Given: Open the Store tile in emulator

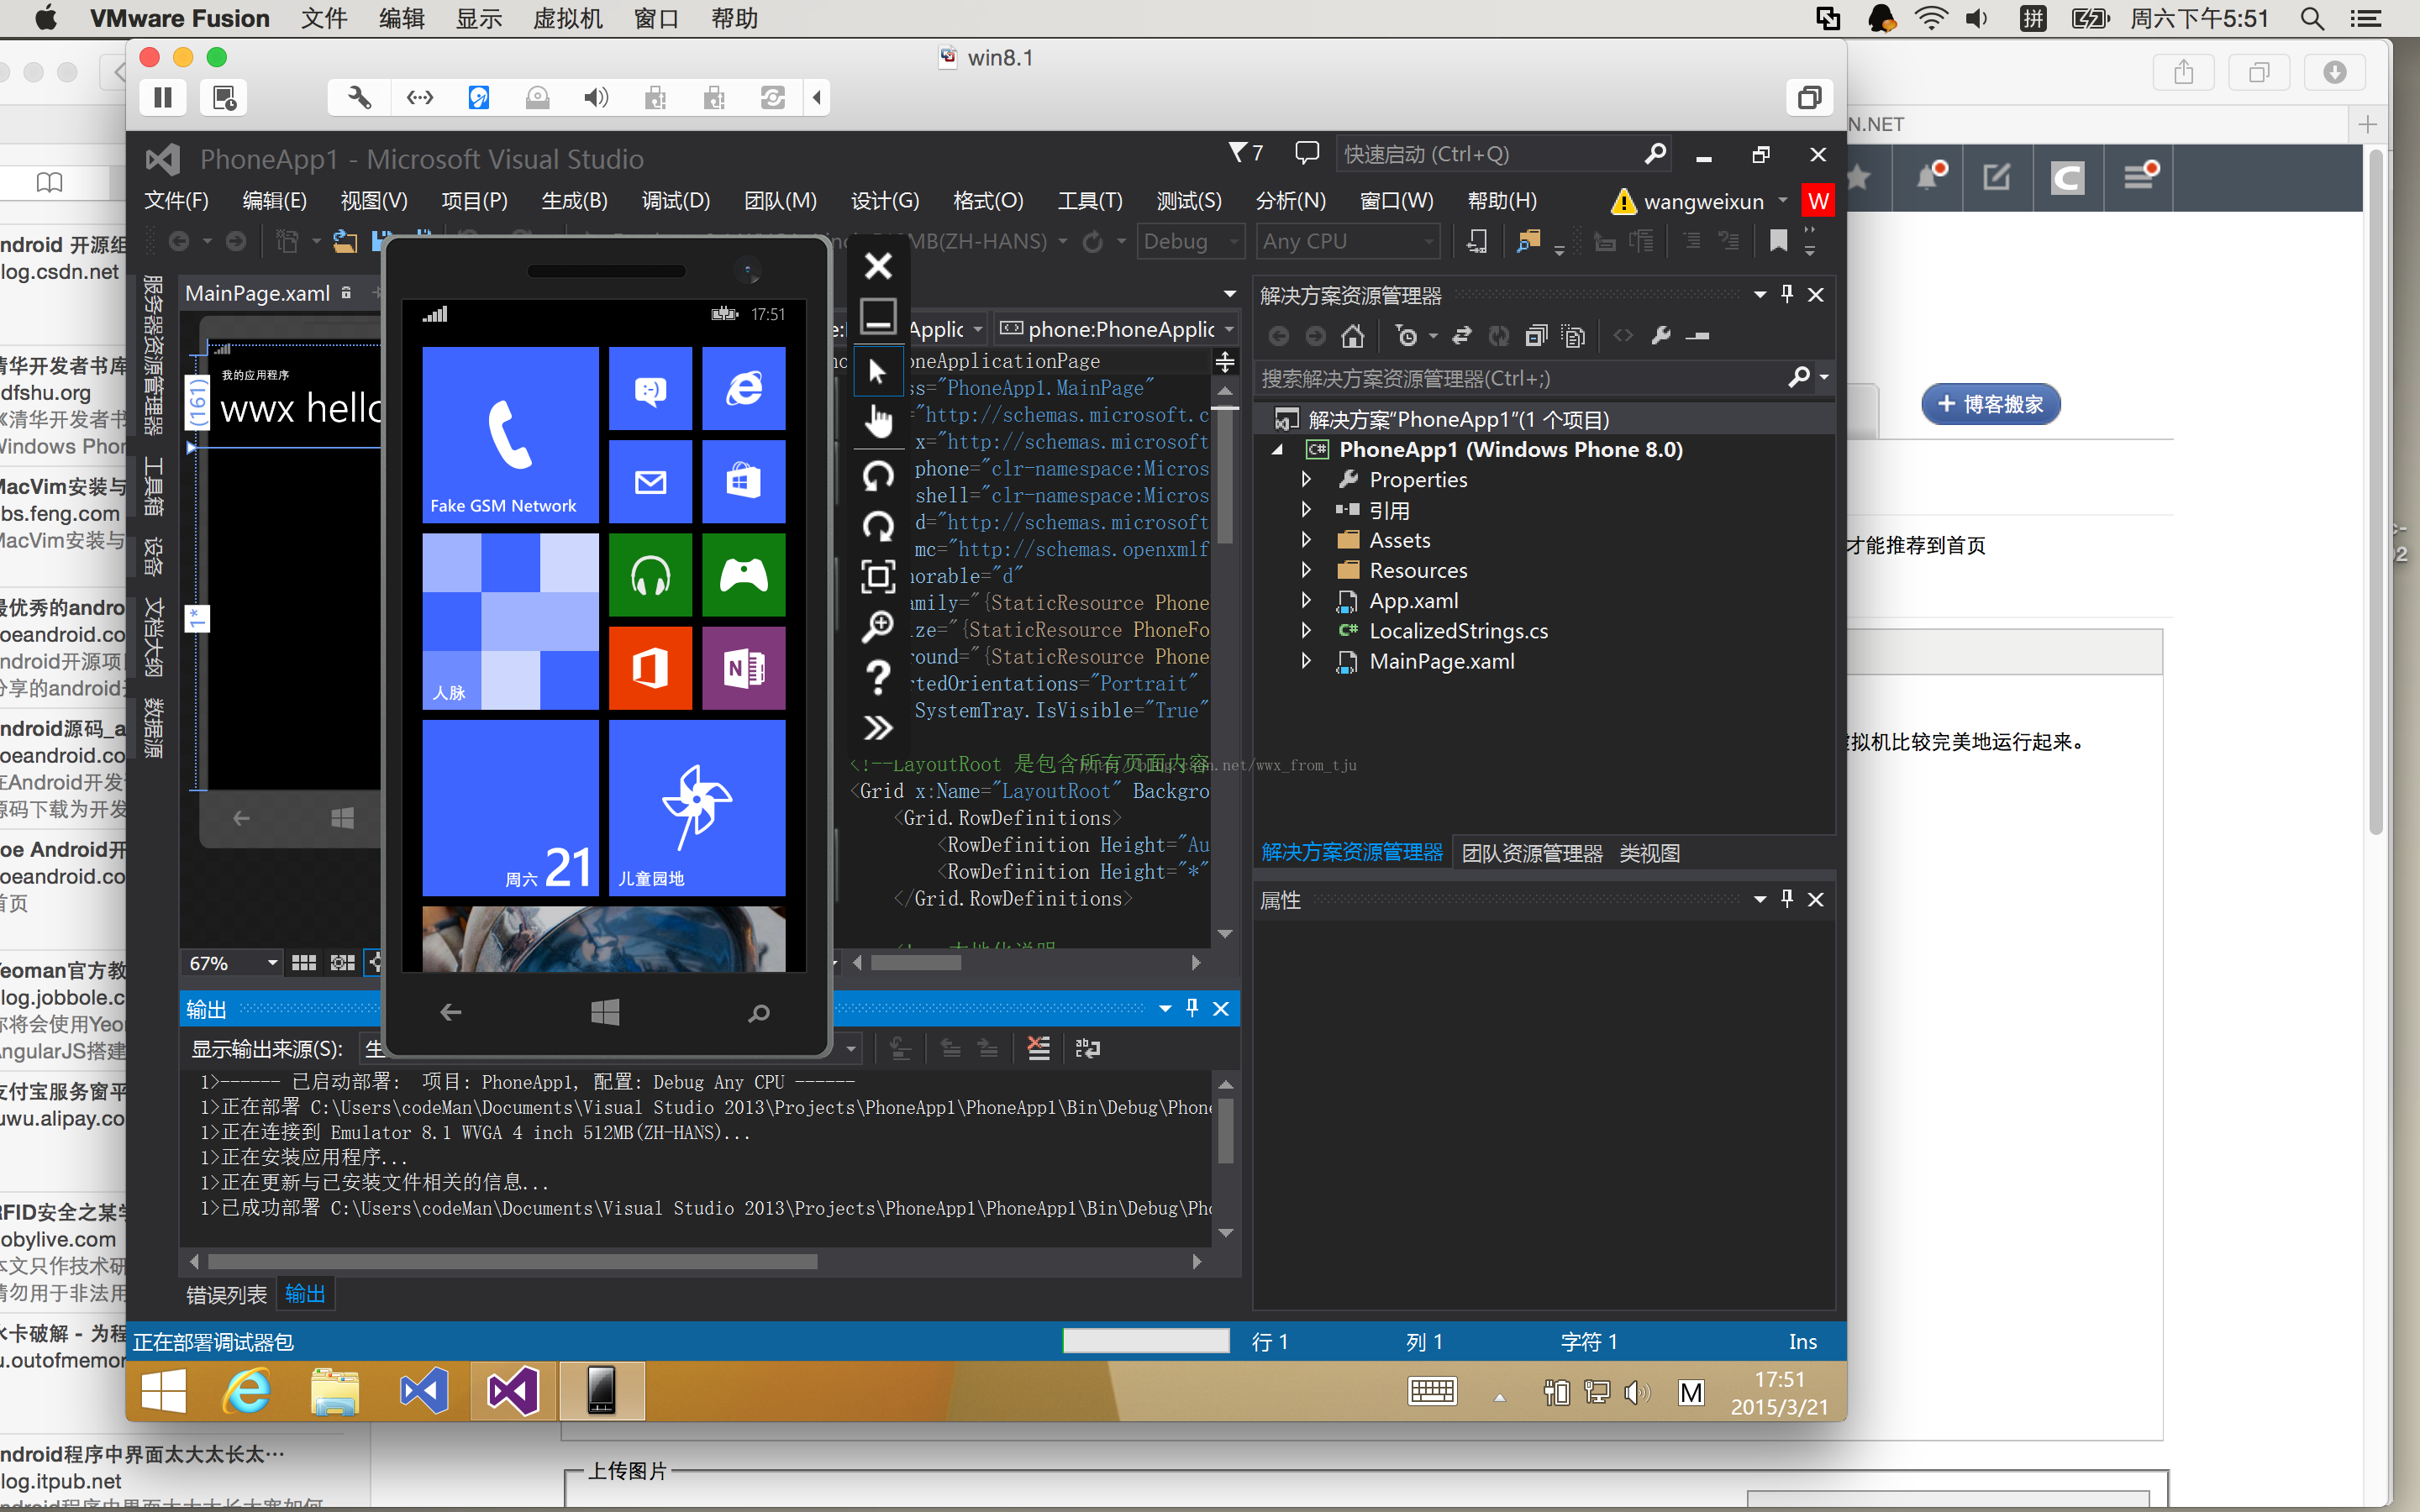Looking at the screenshot, I should (x=743, y=481).
